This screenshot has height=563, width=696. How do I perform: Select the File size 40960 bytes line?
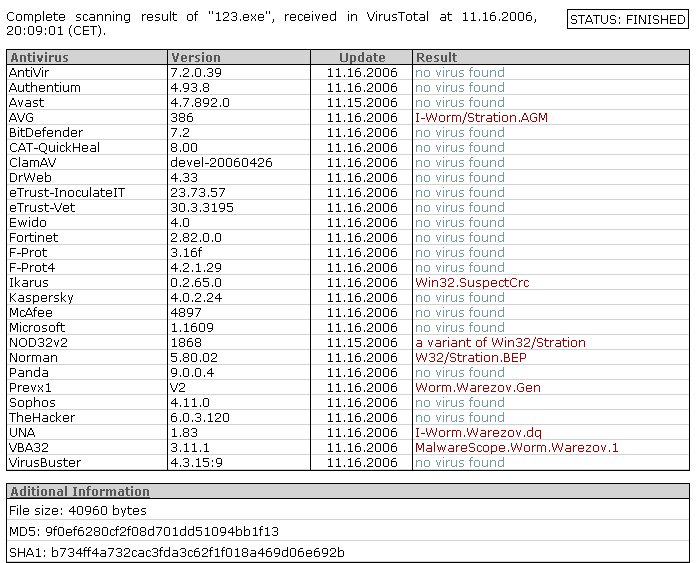point(78,511)
